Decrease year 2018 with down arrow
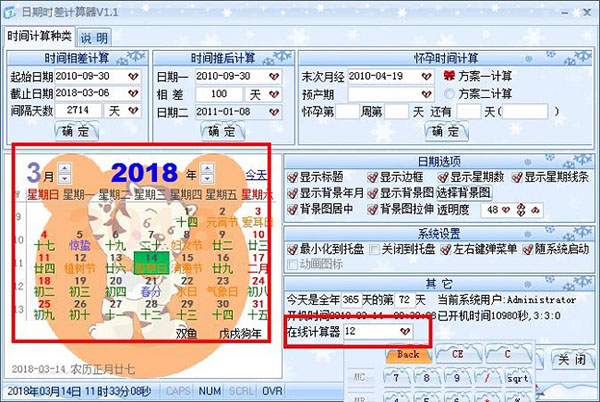The height and width of the screenshot is (402, 600). pyautogui.click(x=207, y=178)
